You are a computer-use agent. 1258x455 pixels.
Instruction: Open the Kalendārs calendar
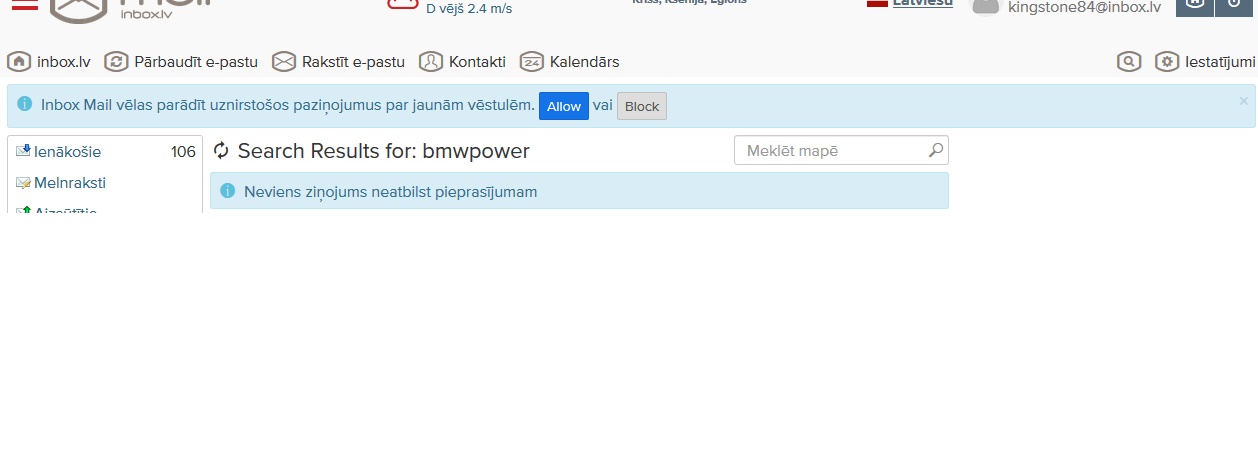[x=569, y=62]
